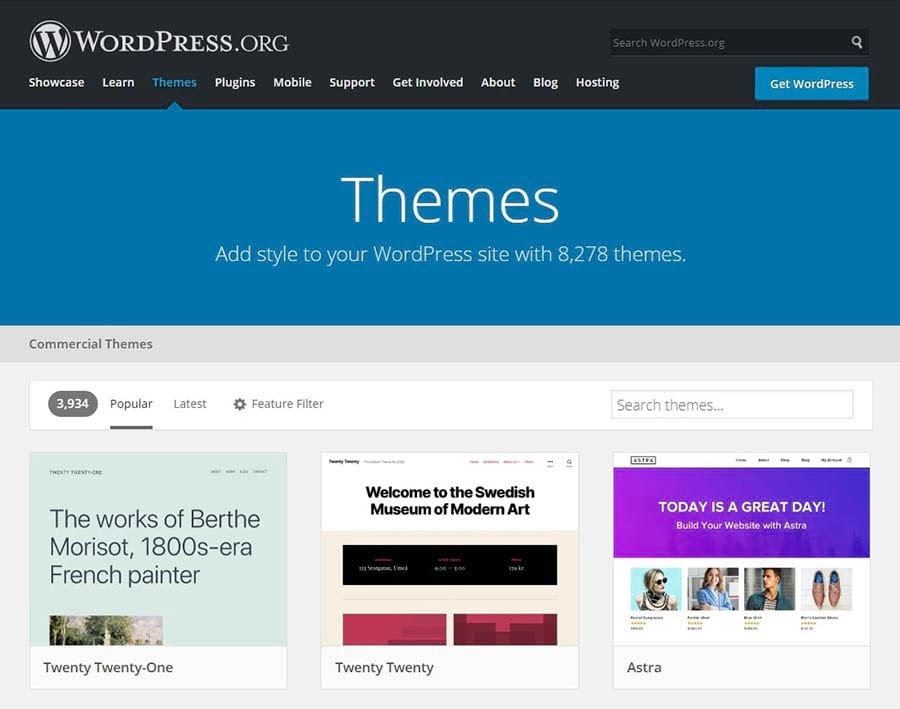The image size is (900, 709).
Task: Select the Popular tab
Action: click(131, 404)
